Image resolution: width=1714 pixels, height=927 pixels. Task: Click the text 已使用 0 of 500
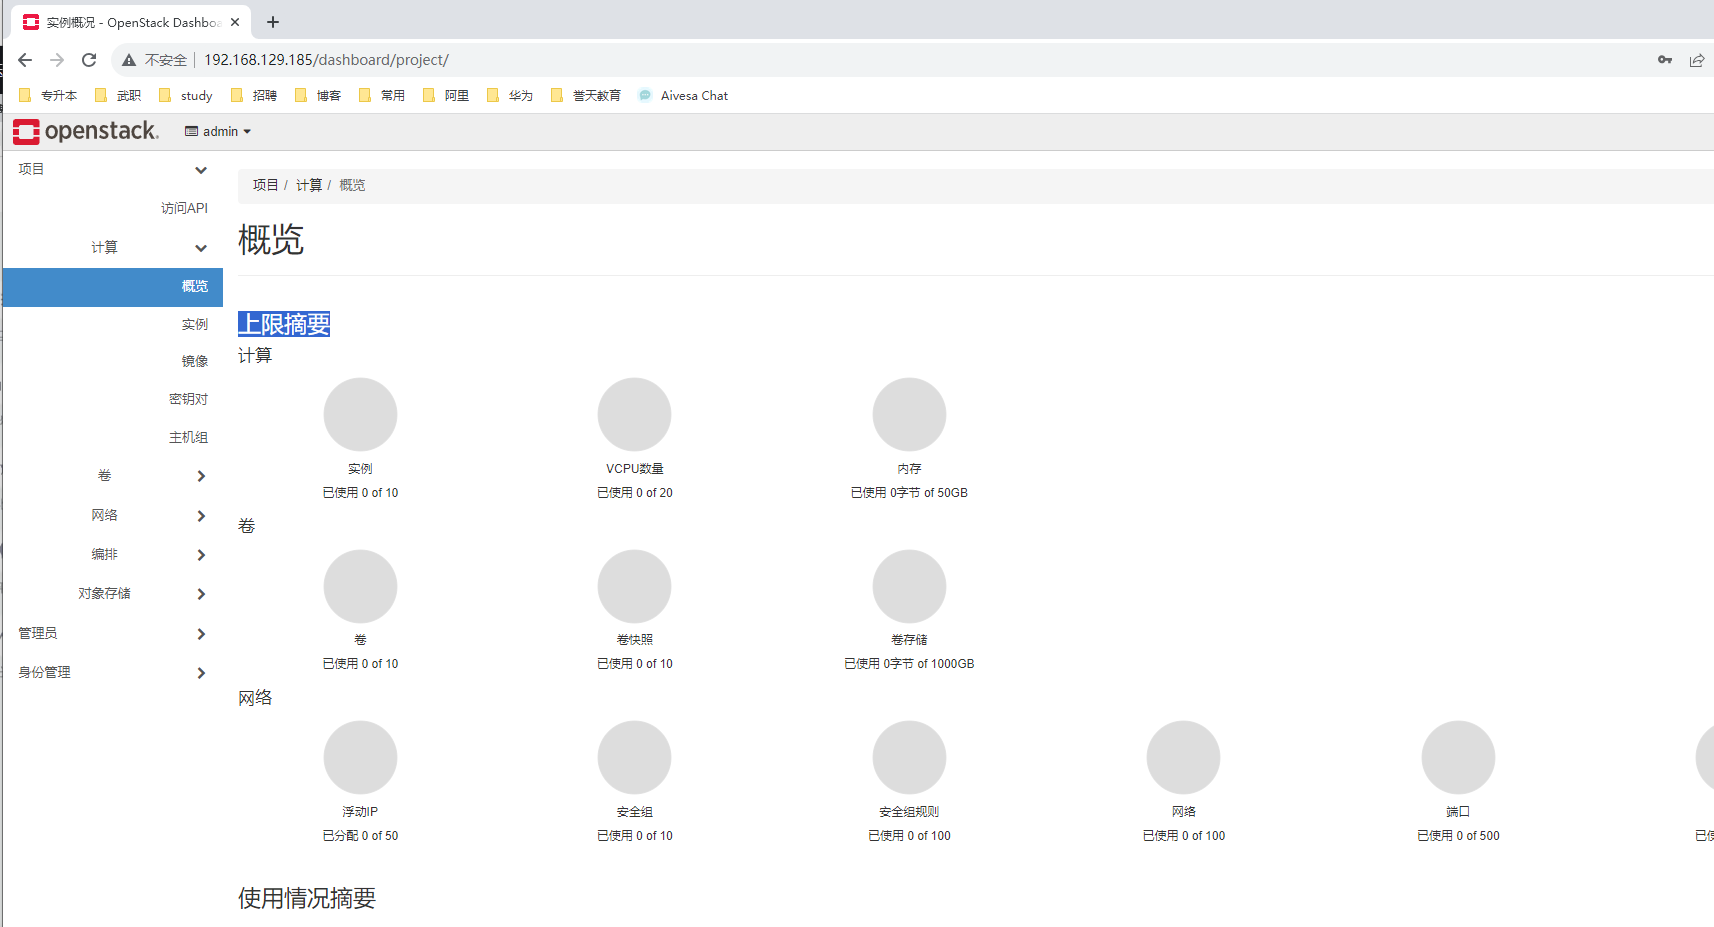(1458, 836)
